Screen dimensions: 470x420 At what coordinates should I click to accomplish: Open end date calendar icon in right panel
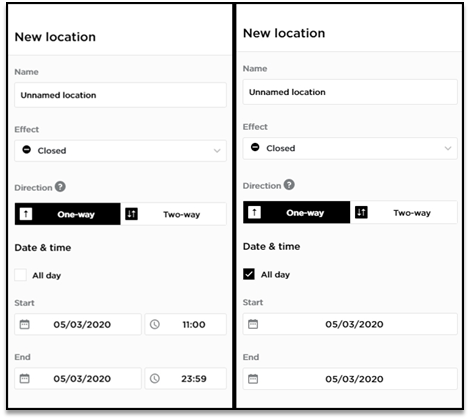pos(253,379)
